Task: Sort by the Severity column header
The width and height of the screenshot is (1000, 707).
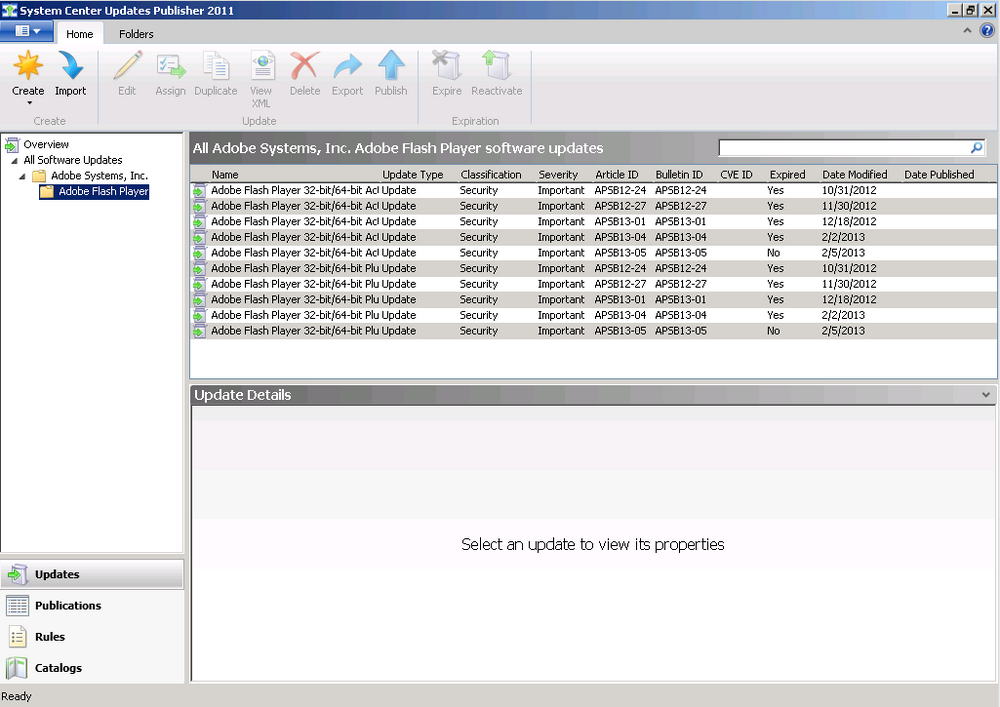Action: coord(558,175)
